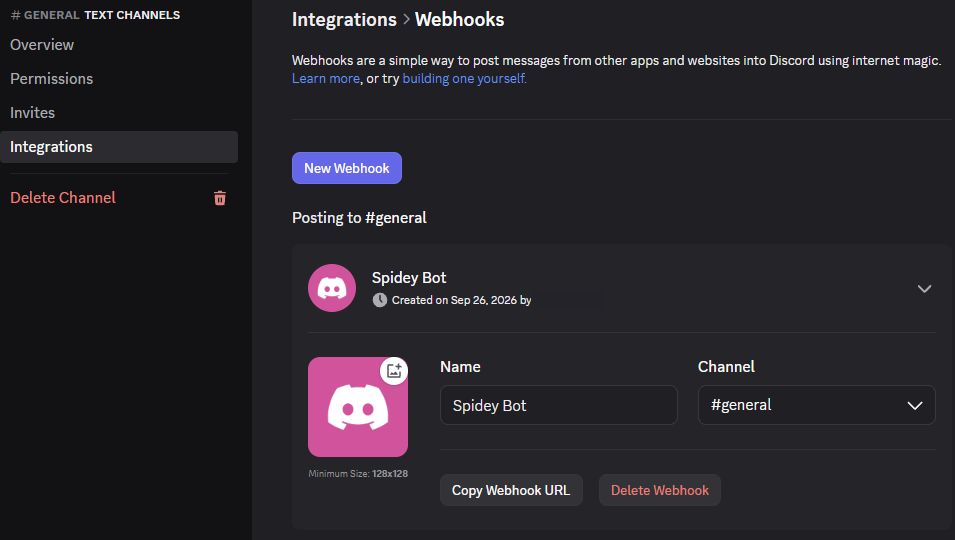
Task: Click the Copy Webhook URL button
Action: [x=511, y=490]
